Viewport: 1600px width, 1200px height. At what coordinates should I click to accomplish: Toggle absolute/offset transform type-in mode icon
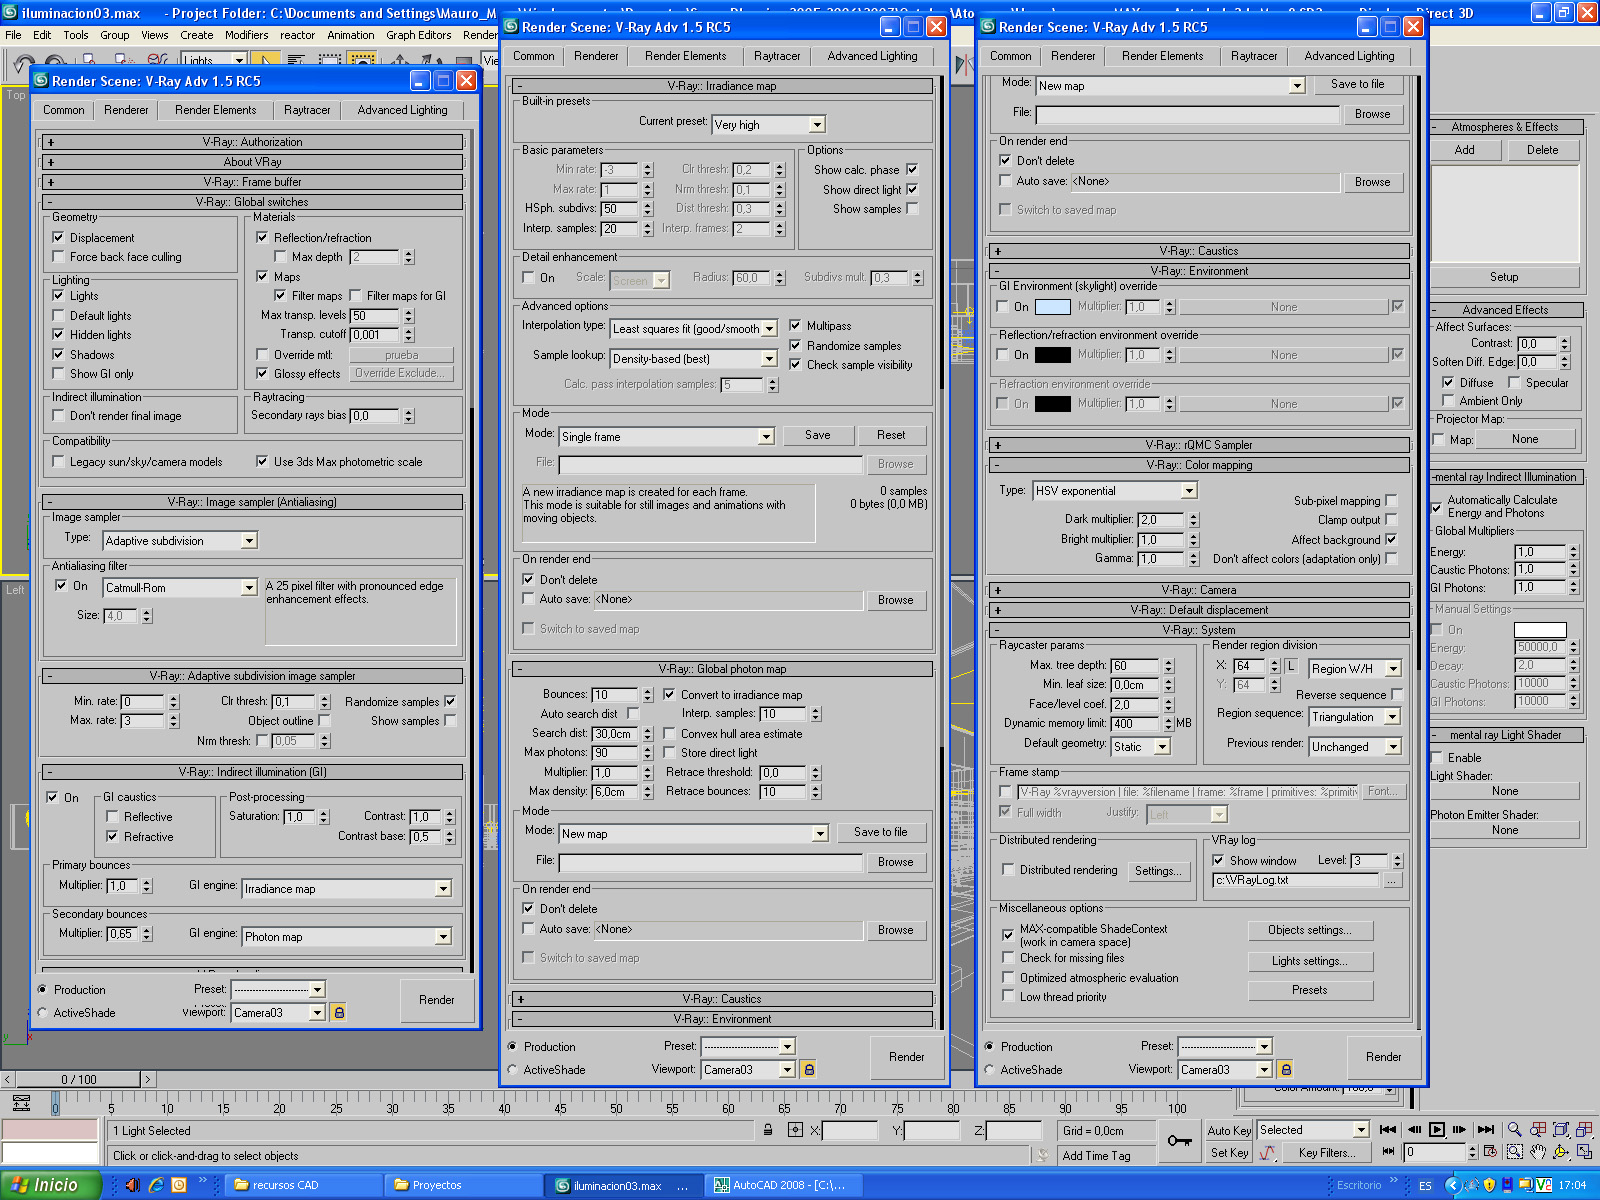795,1130
